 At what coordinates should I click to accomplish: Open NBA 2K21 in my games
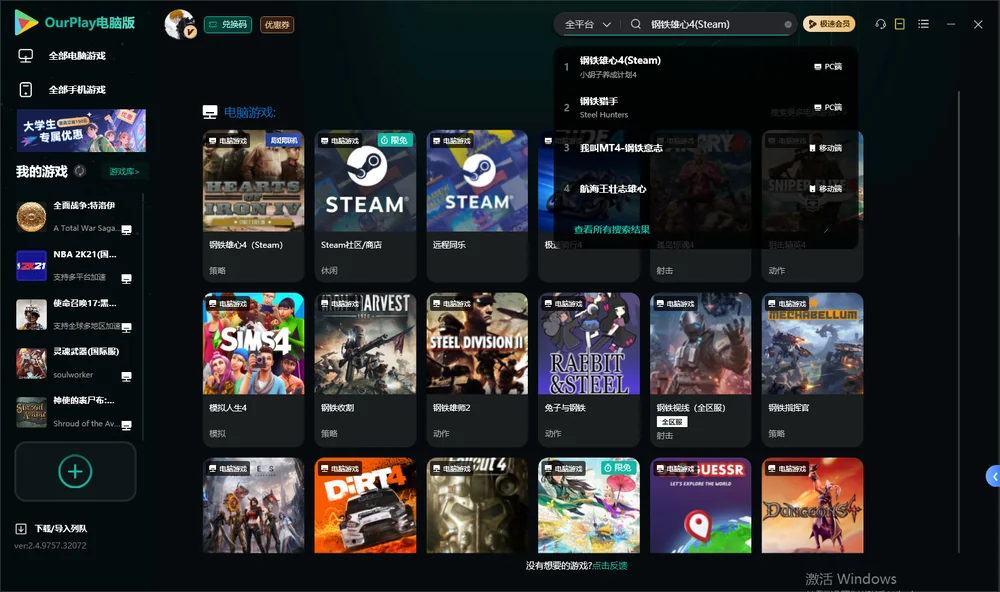pos(75,265)
